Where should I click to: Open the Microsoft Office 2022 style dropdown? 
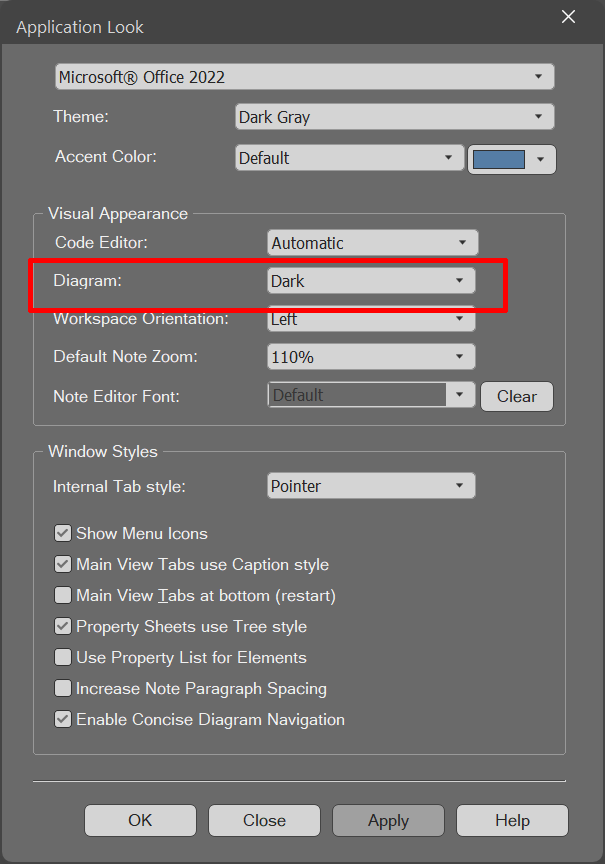tap(304, 77)
